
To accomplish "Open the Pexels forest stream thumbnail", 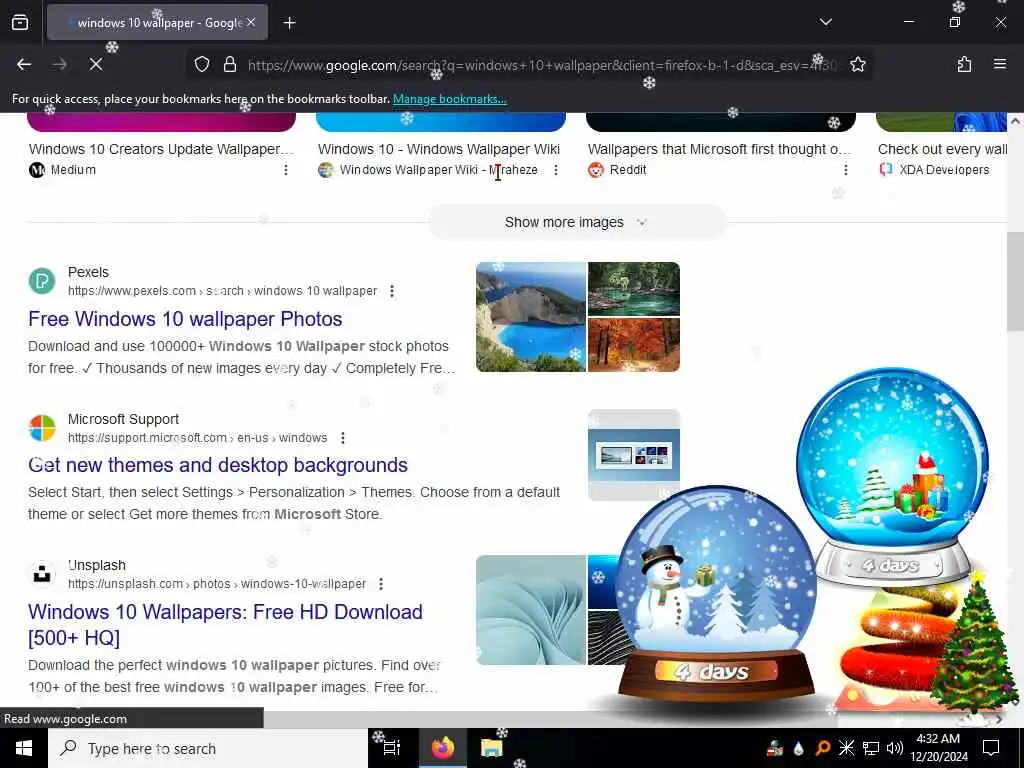I will 633,289.
